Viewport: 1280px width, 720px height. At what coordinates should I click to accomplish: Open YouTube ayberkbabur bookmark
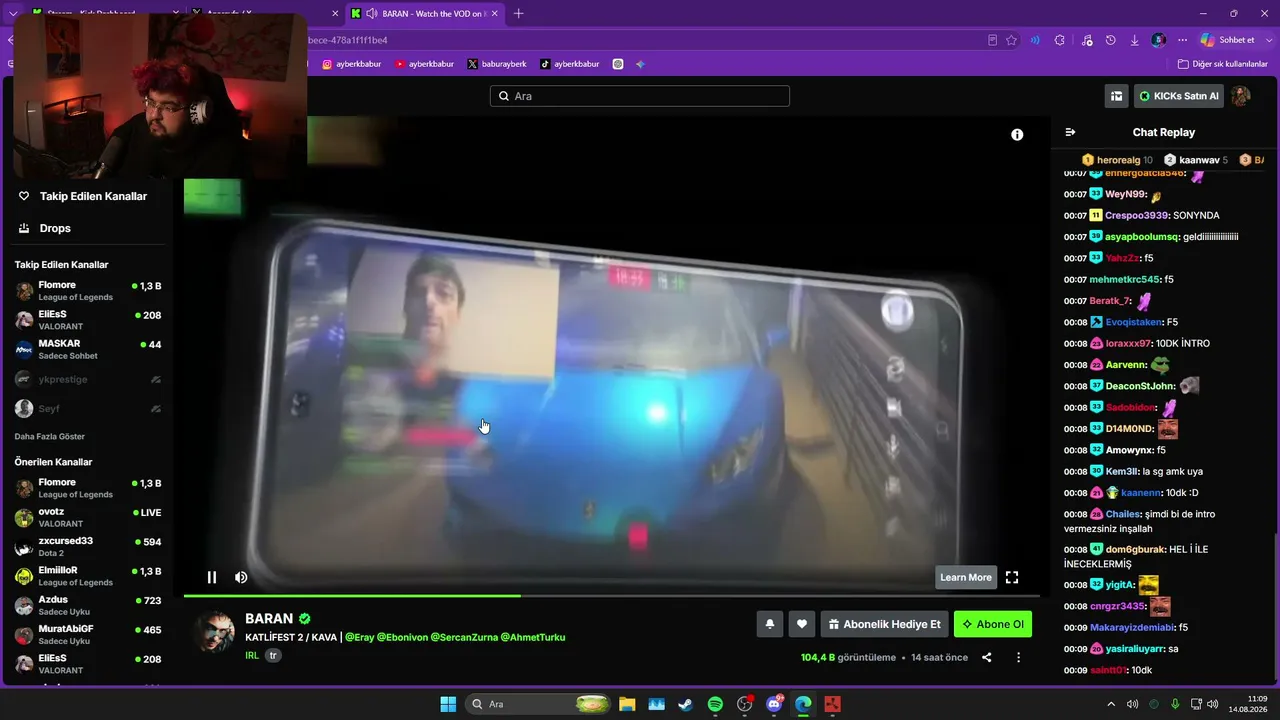[424, 64]
